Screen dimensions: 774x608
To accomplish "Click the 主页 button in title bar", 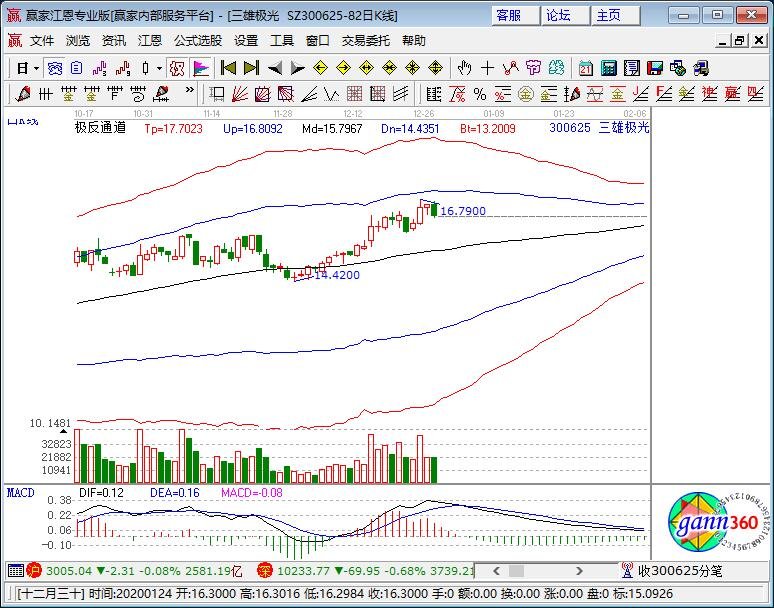I will 615,16.
